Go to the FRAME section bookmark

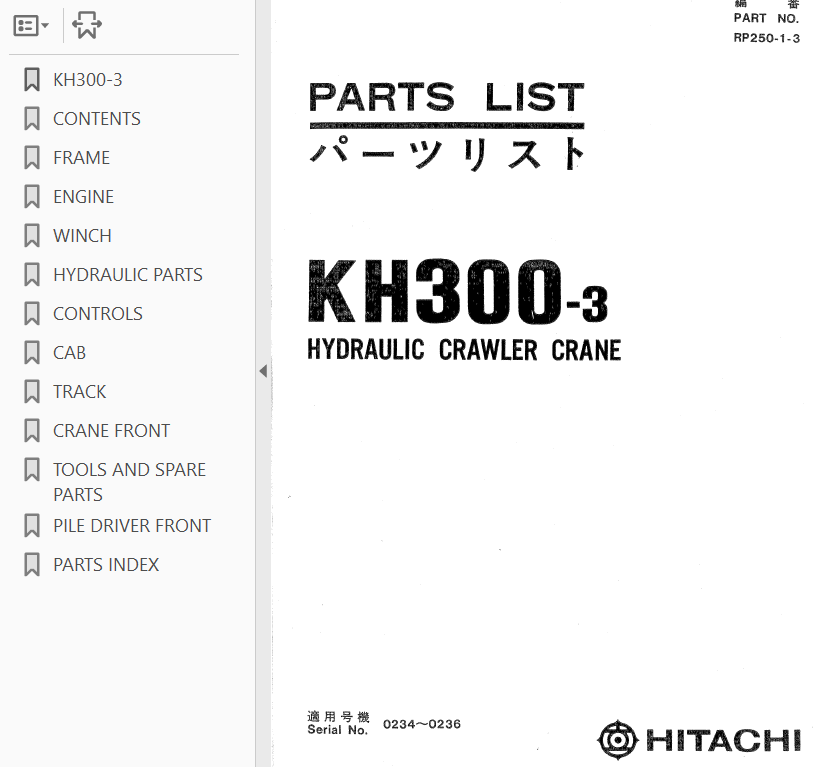[82, 158]
